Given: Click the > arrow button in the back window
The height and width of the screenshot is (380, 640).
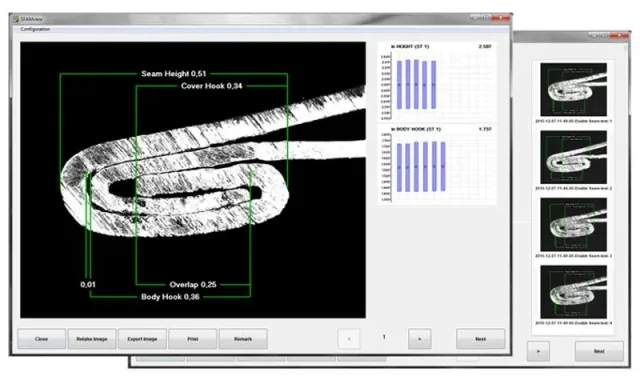Looking at the screenshot, I should [538, 351].
